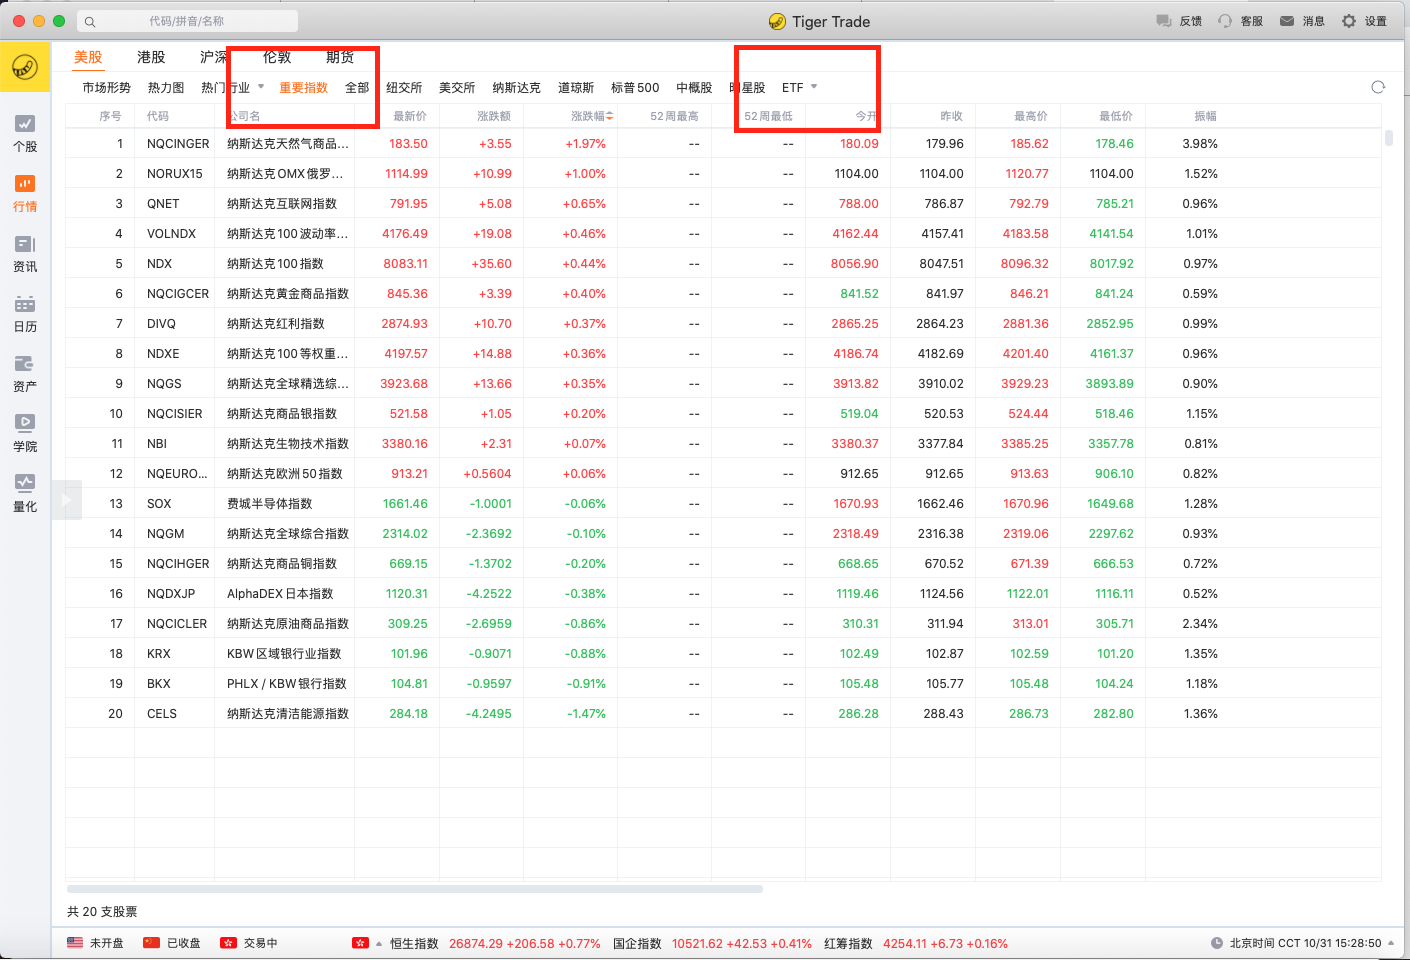The height and width of the screenshot is (960, 1410).
Task: Show 标普 500 listings
Action: pos(635,88)
